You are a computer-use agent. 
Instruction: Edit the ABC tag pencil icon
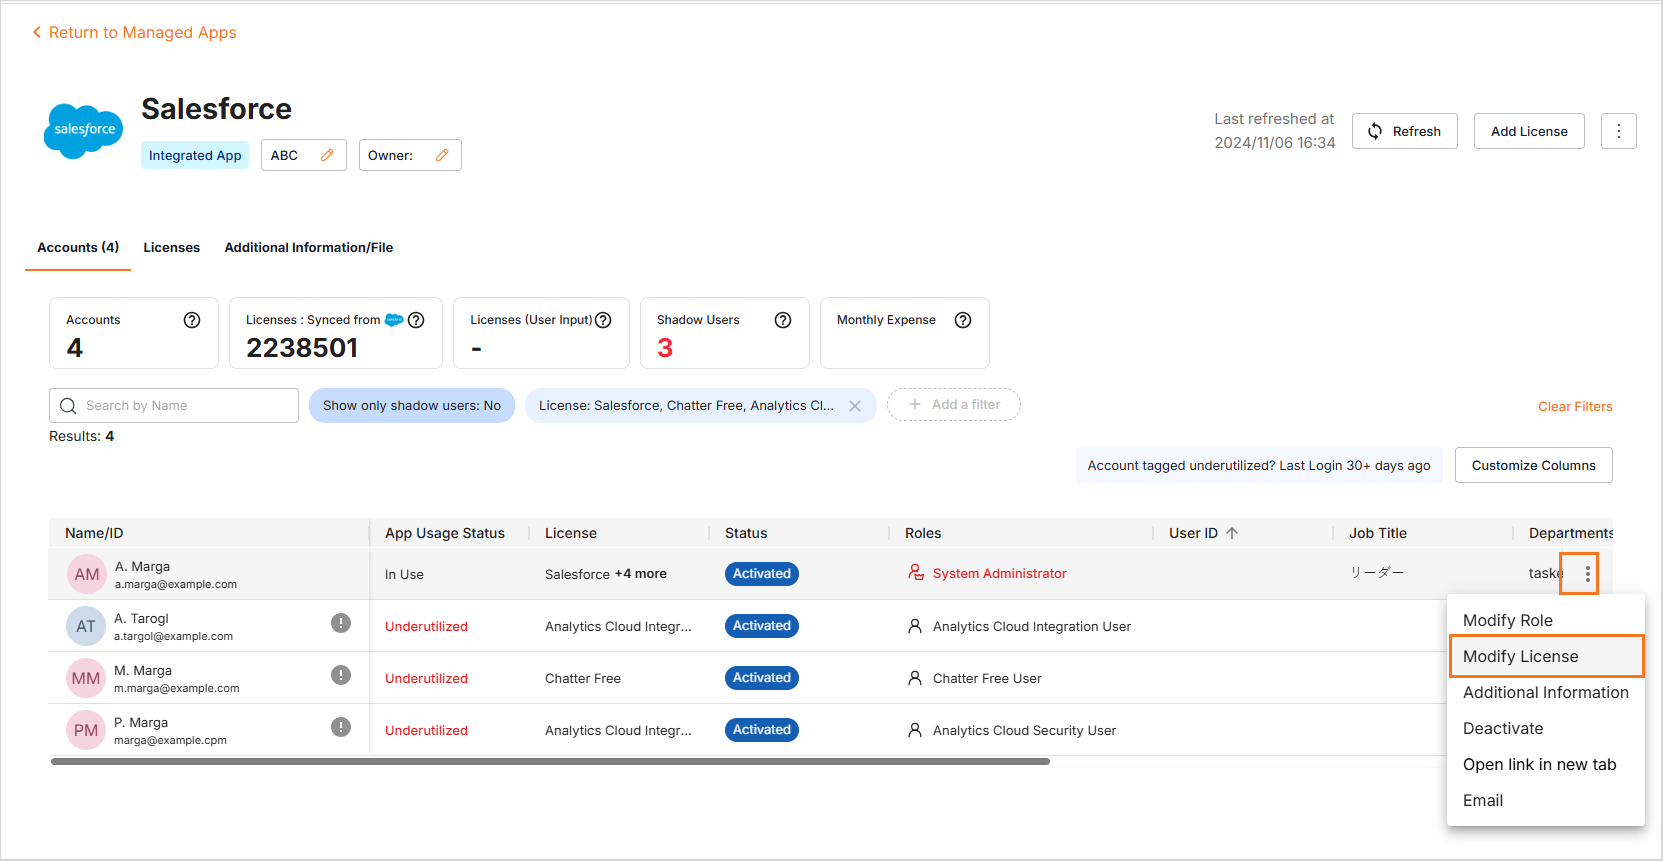[327, 155]
